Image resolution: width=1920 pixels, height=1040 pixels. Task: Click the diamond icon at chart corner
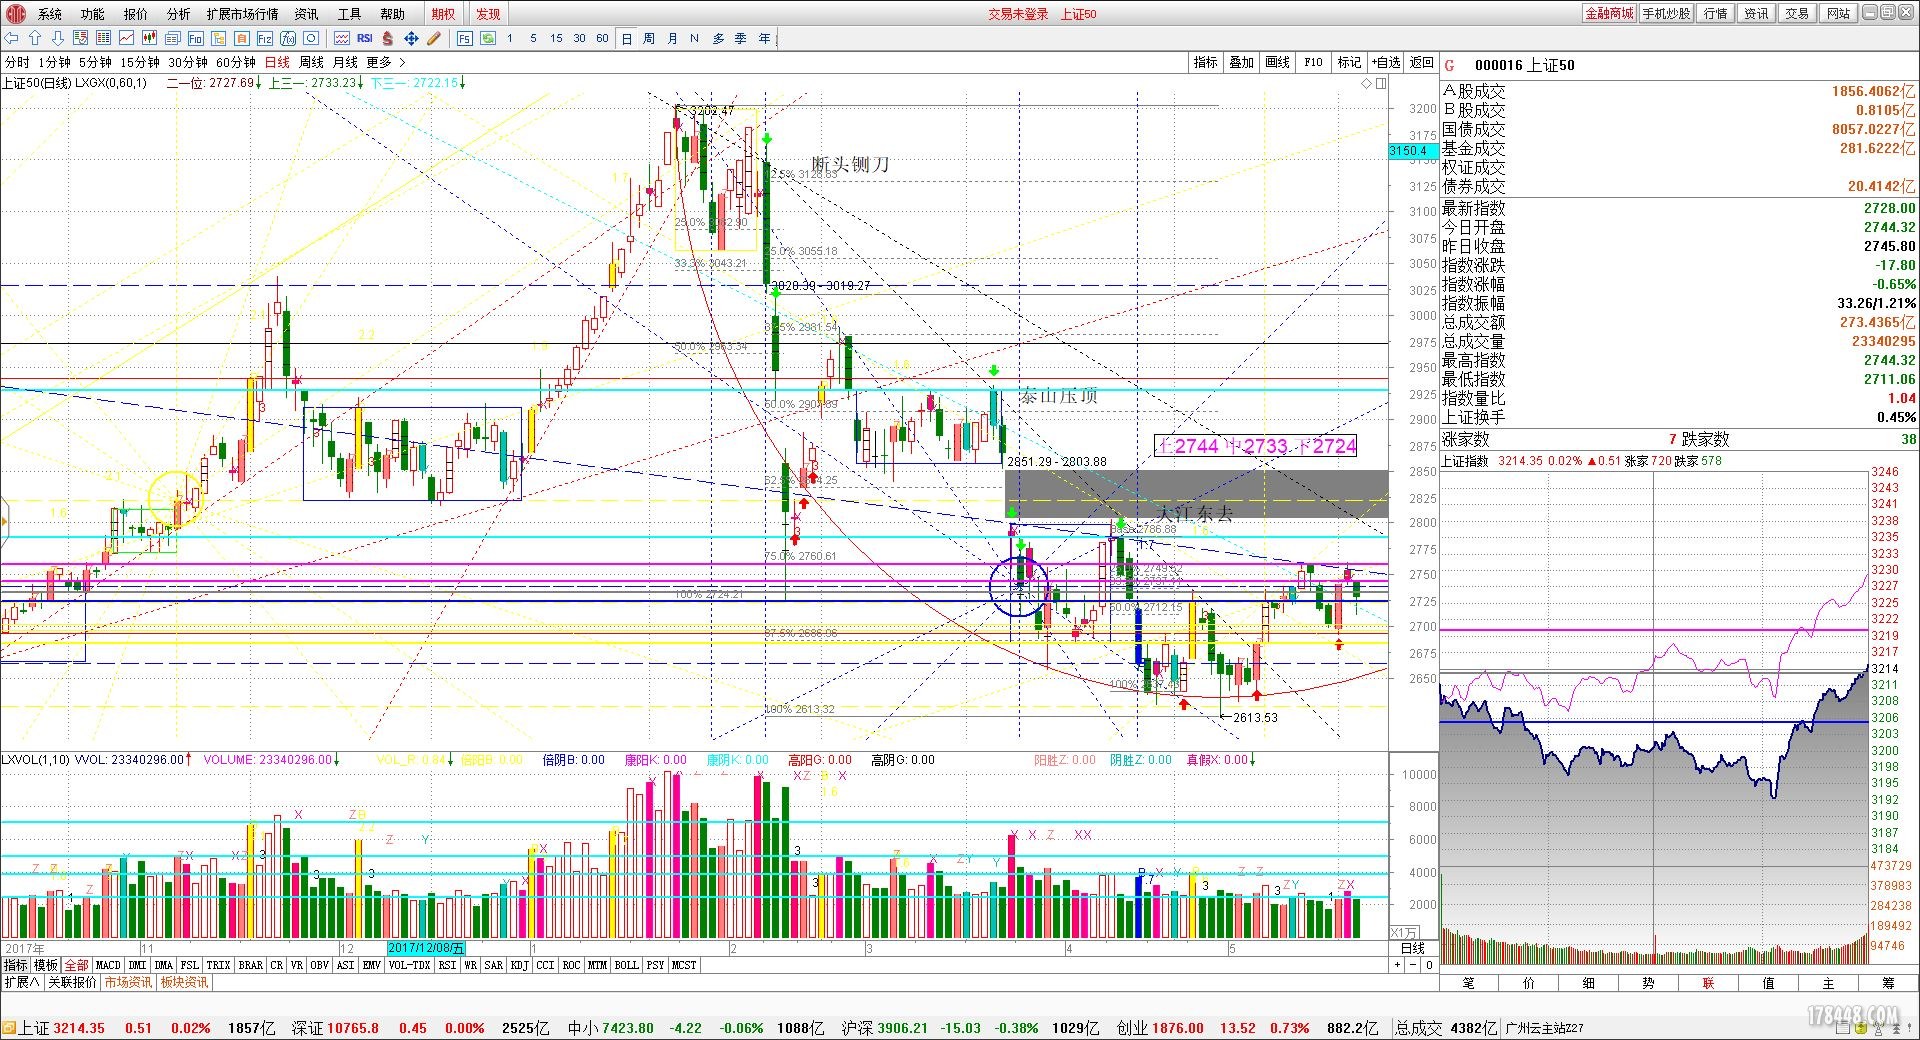click(1367, 83)
